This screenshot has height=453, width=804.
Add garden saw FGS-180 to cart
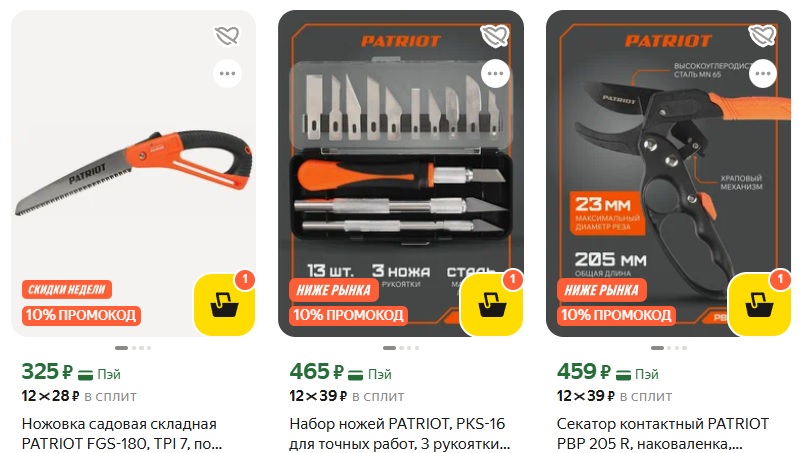[x=225, y=305]
